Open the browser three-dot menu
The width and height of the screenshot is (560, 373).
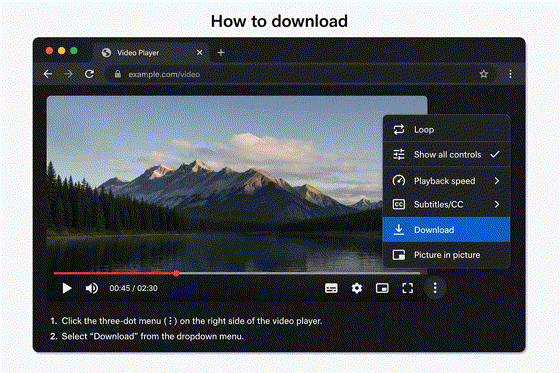pyautogui.click(x=510, y=74)
